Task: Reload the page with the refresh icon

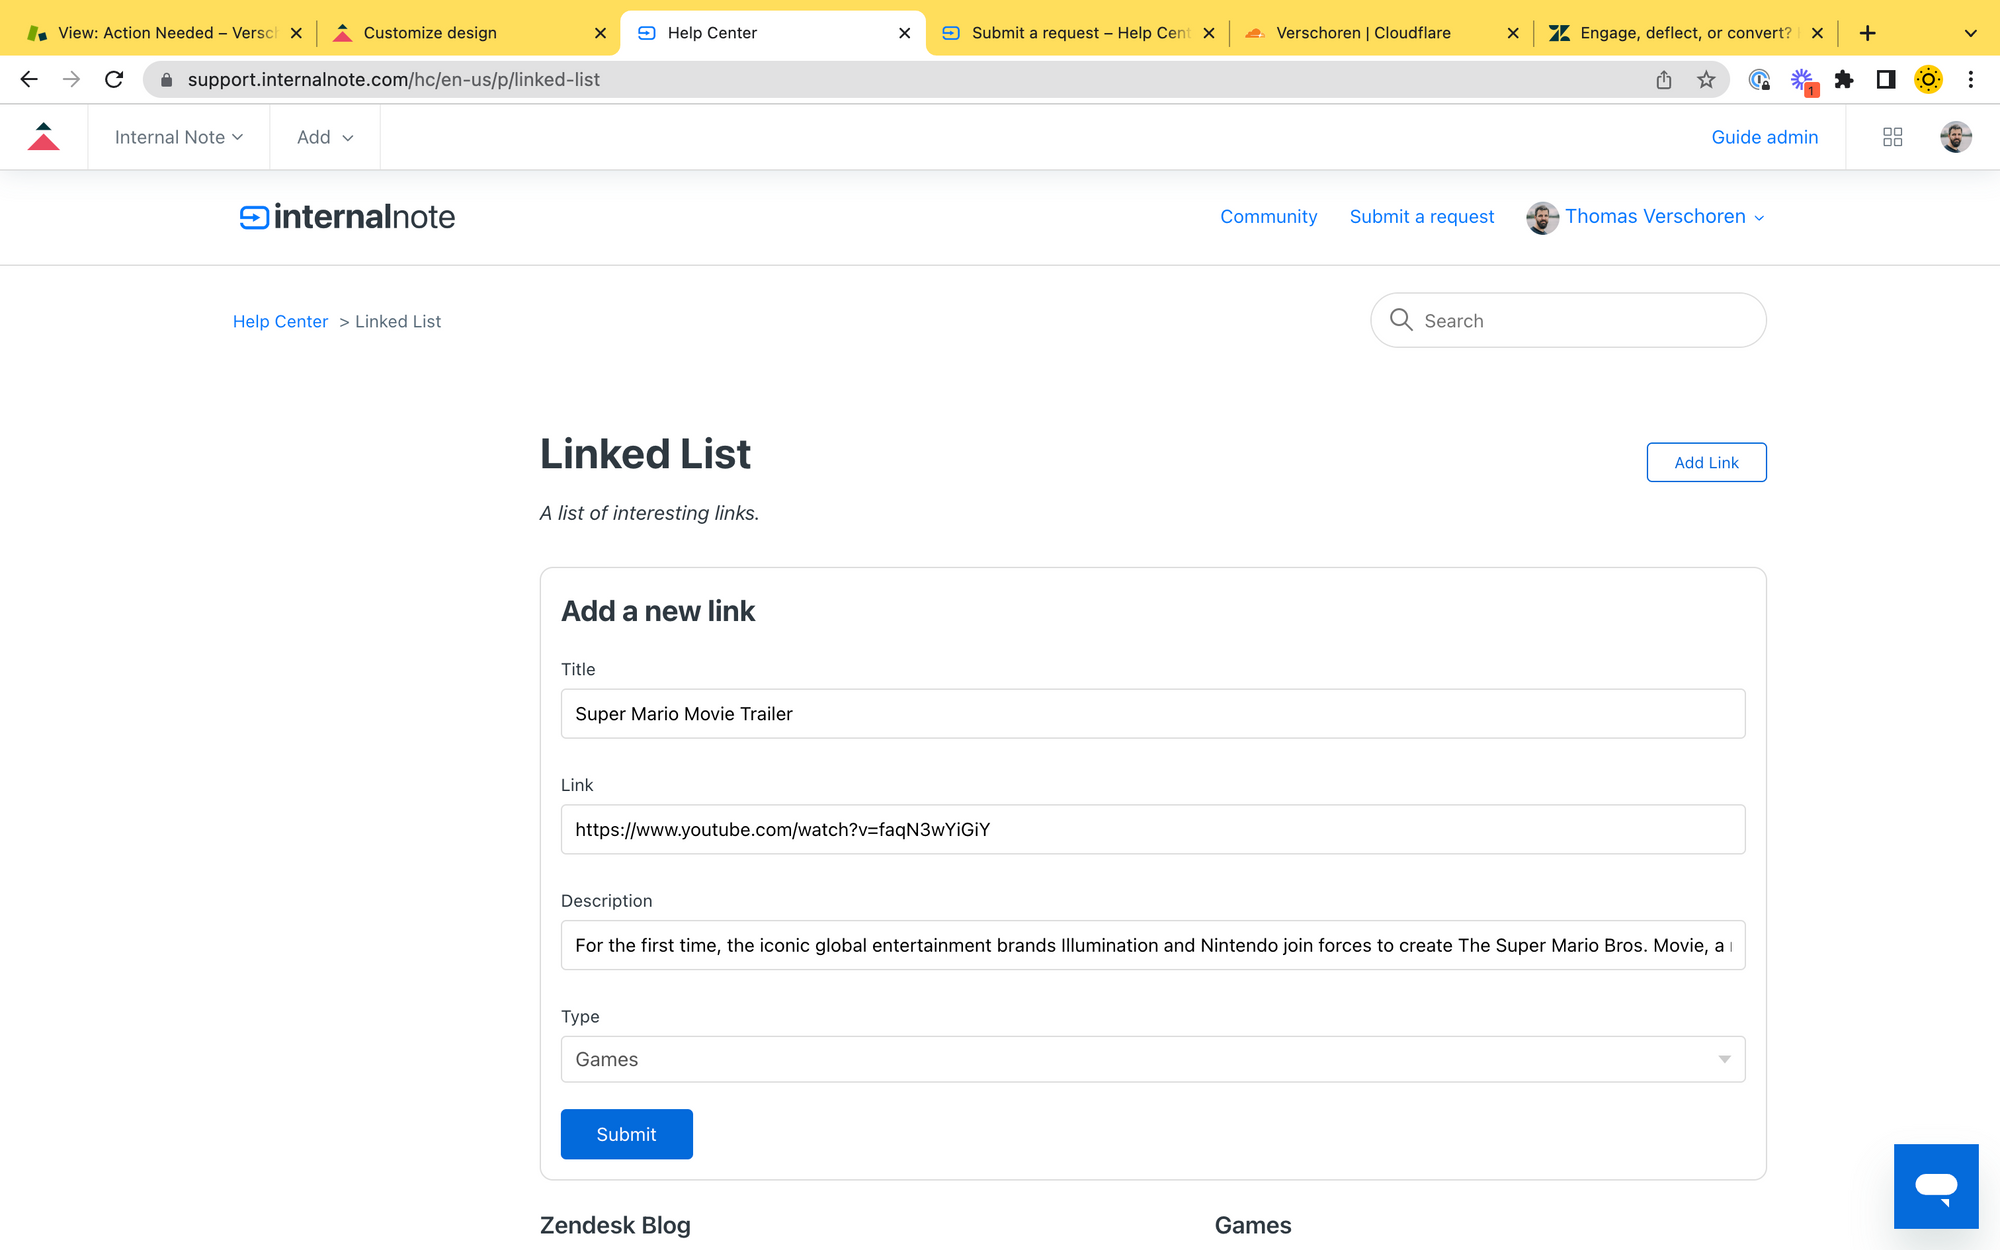Action: pyautogui.click(x=114, y=80)
